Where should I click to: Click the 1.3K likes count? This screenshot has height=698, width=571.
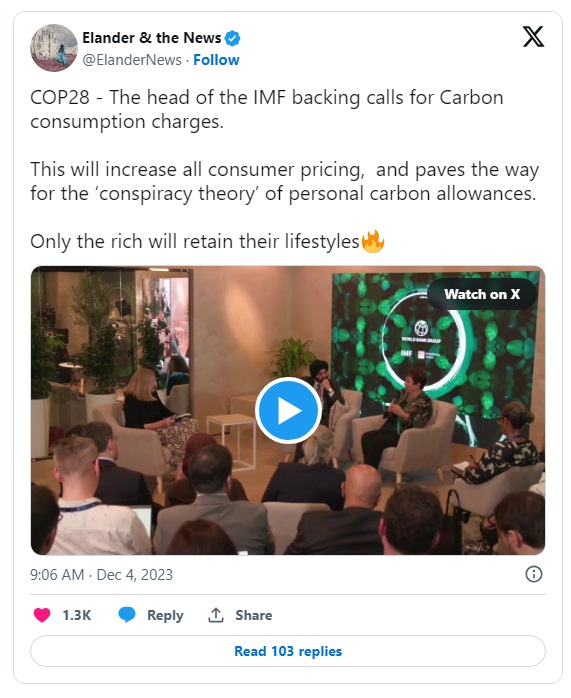(x=77, y=615)
